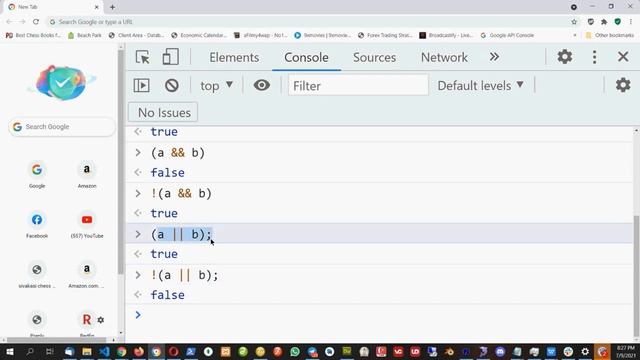Viewport: 640px width, 360px height.
Task: Clear the console with the ban icon
Action: [x=172, y=85]
